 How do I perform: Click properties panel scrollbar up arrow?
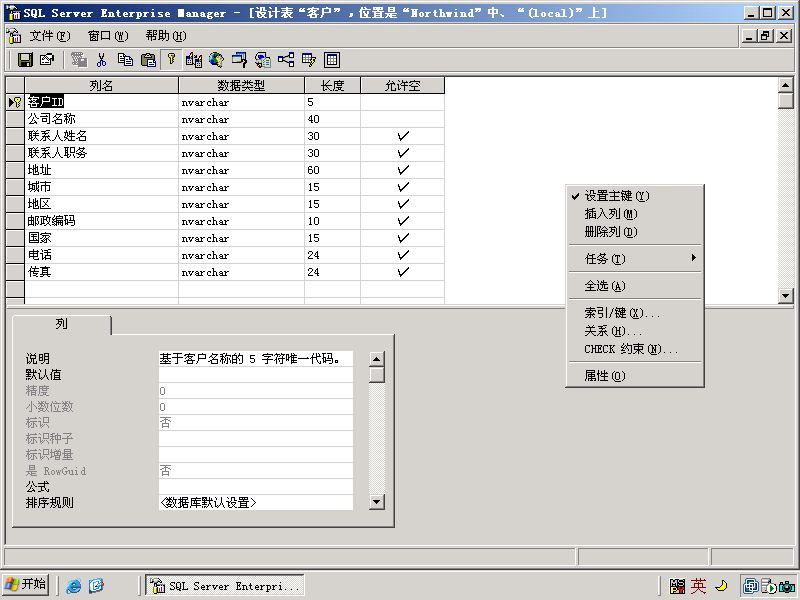(x=377, y=359)
